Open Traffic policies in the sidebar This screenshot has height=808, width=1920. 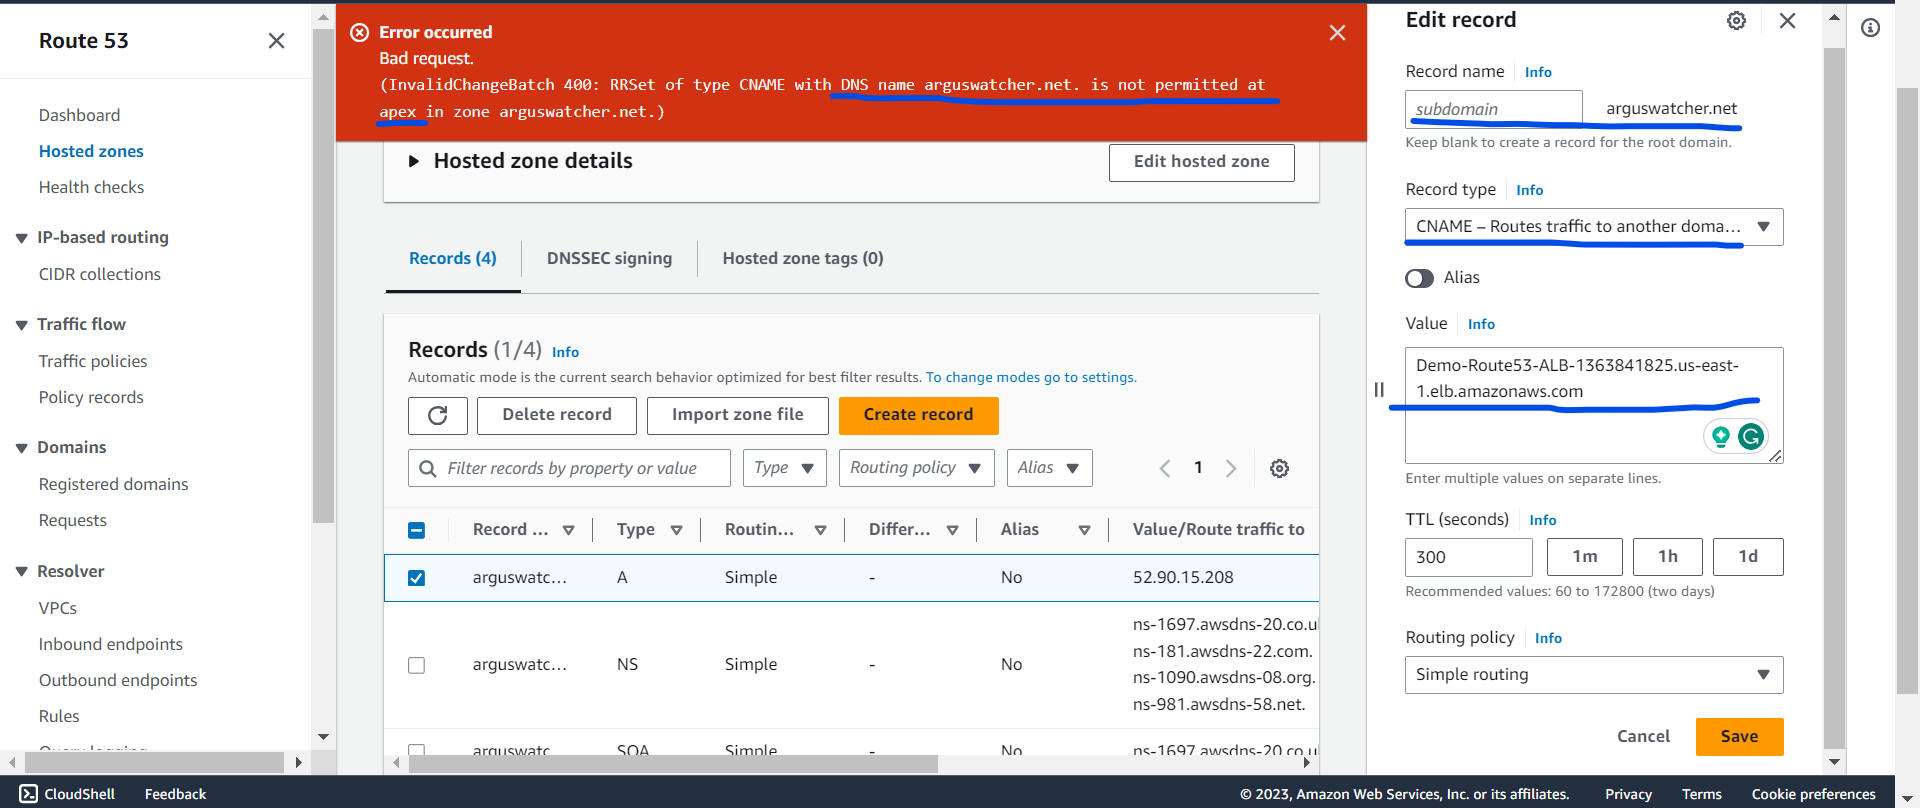pos(93,361)
